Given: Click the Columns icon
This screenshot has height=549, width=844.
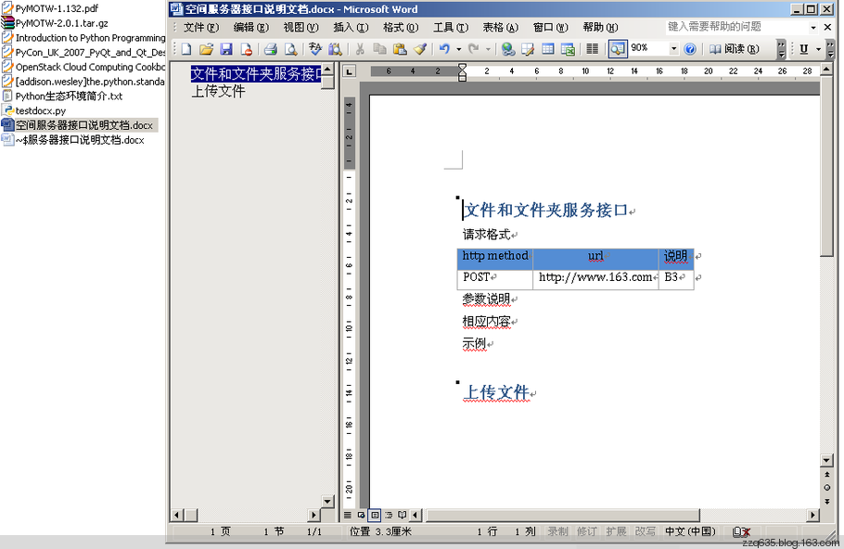Looking at the screenshot, I should [592, 50].
